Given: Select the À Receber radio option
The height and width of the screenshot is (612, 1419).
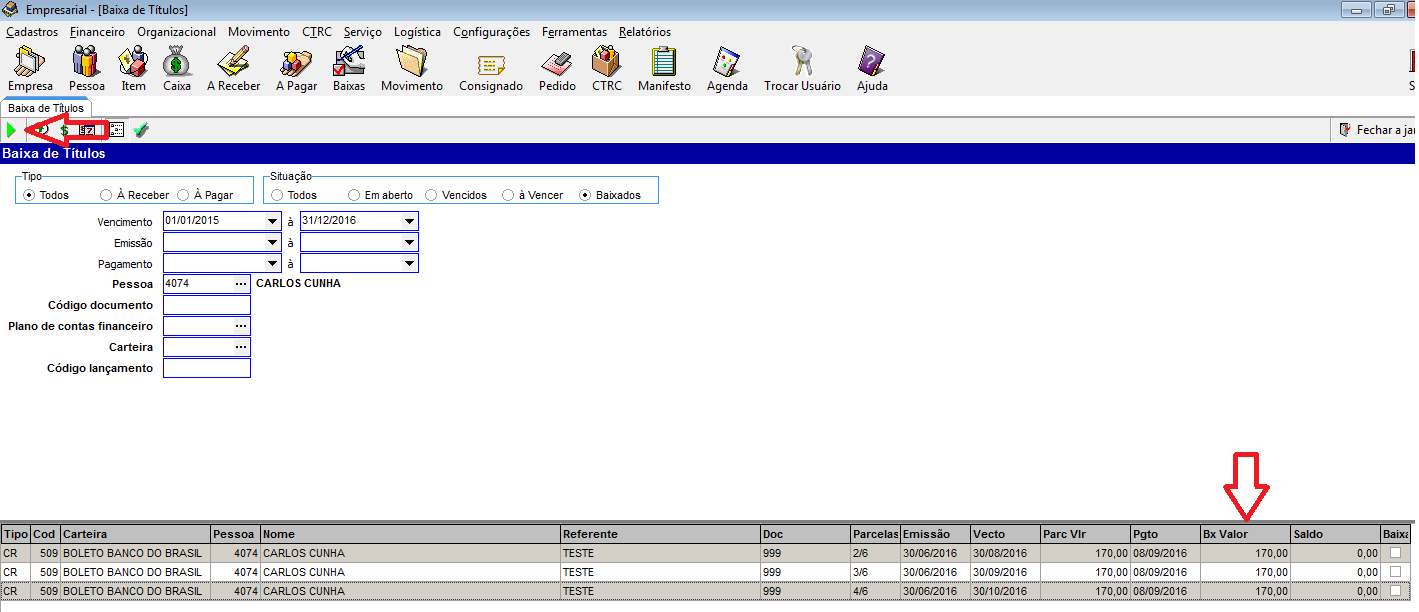Looking at the screenshot, I should point(106,195).
